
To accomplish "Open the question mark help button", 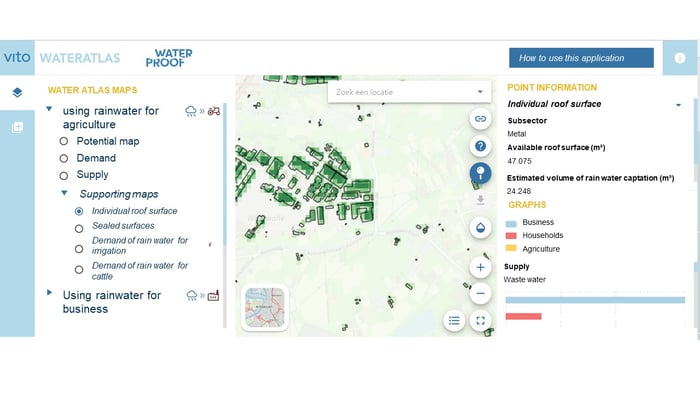I will click(480, 146).
